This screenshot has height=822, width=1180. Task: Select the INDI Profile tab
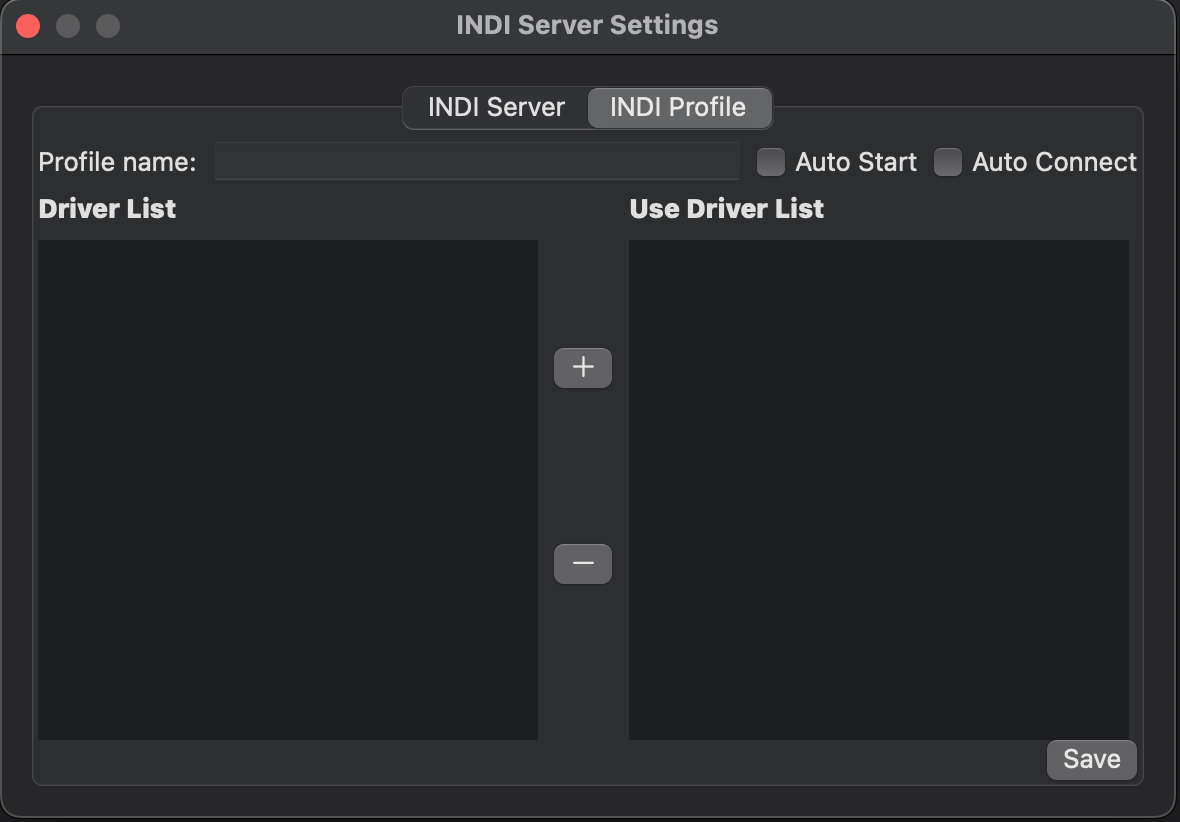point(679,108)
